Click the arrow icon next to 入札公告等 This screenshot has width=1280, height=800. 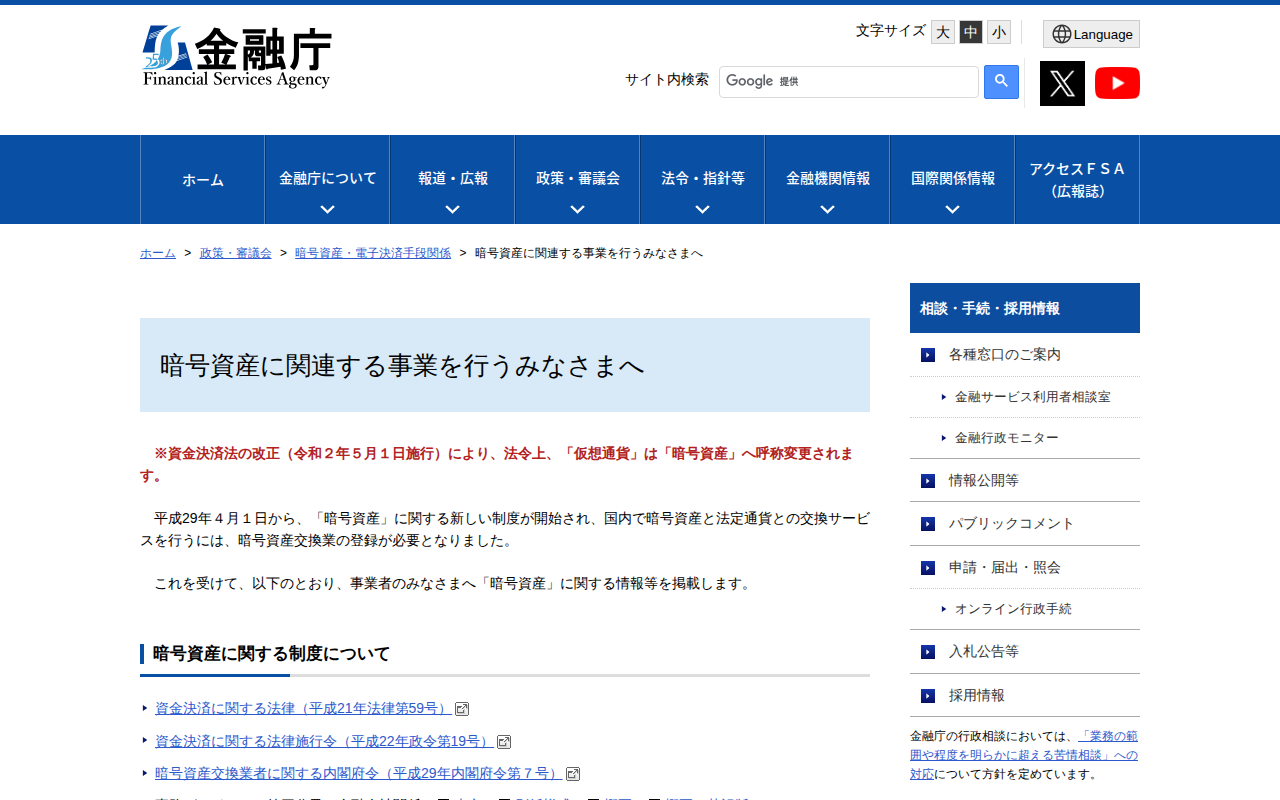click(925, 651)
